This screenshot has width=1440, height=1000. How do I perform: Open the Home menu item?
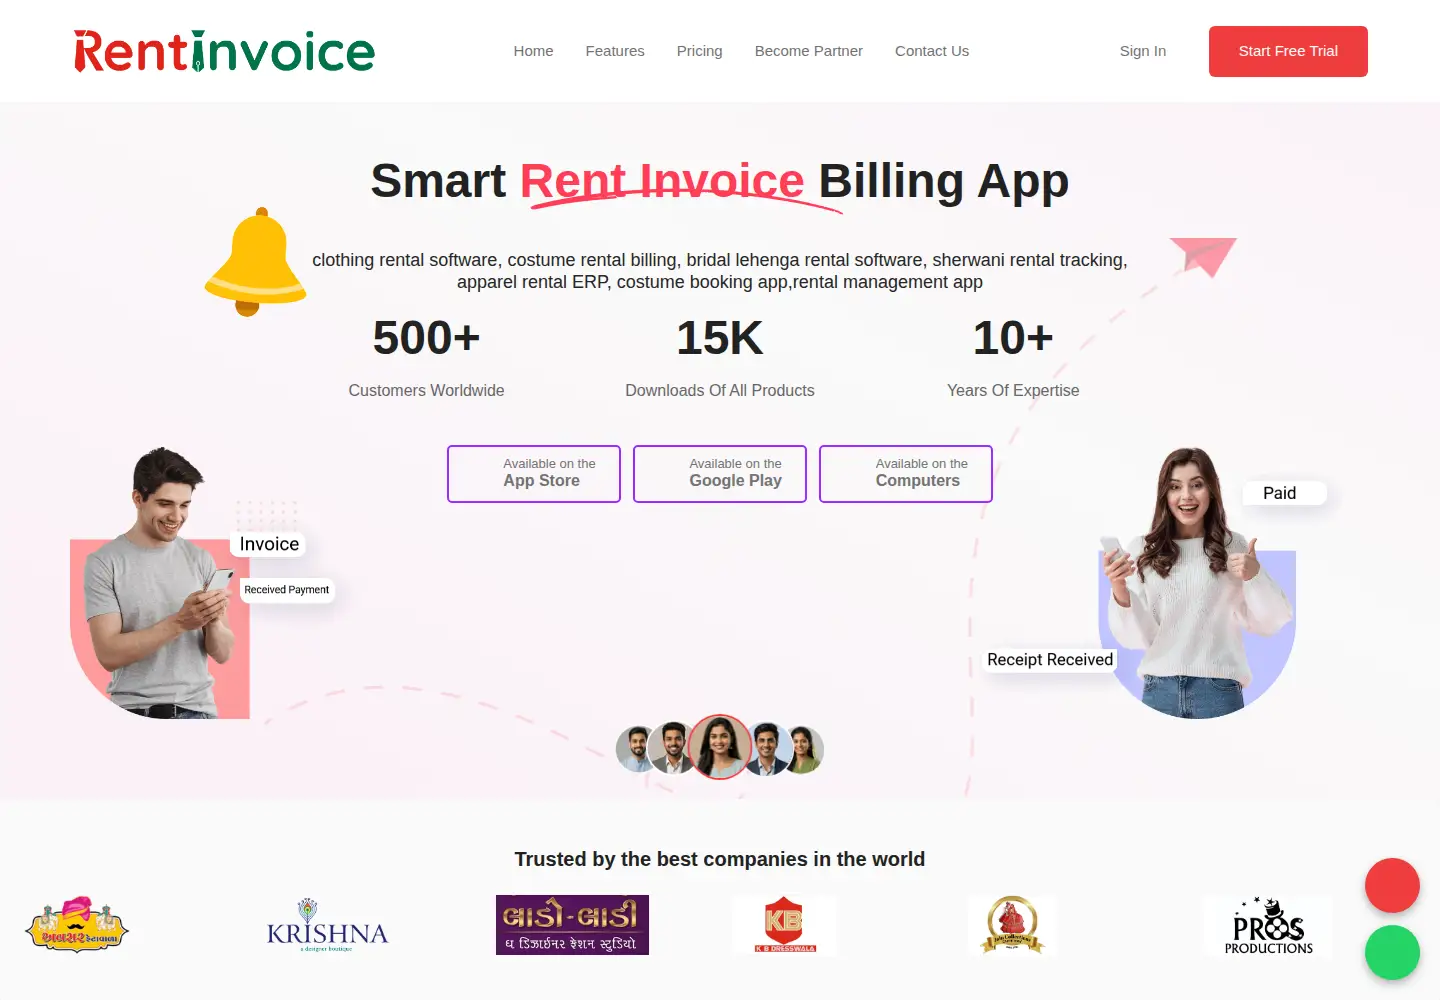[x=533, y=51]
